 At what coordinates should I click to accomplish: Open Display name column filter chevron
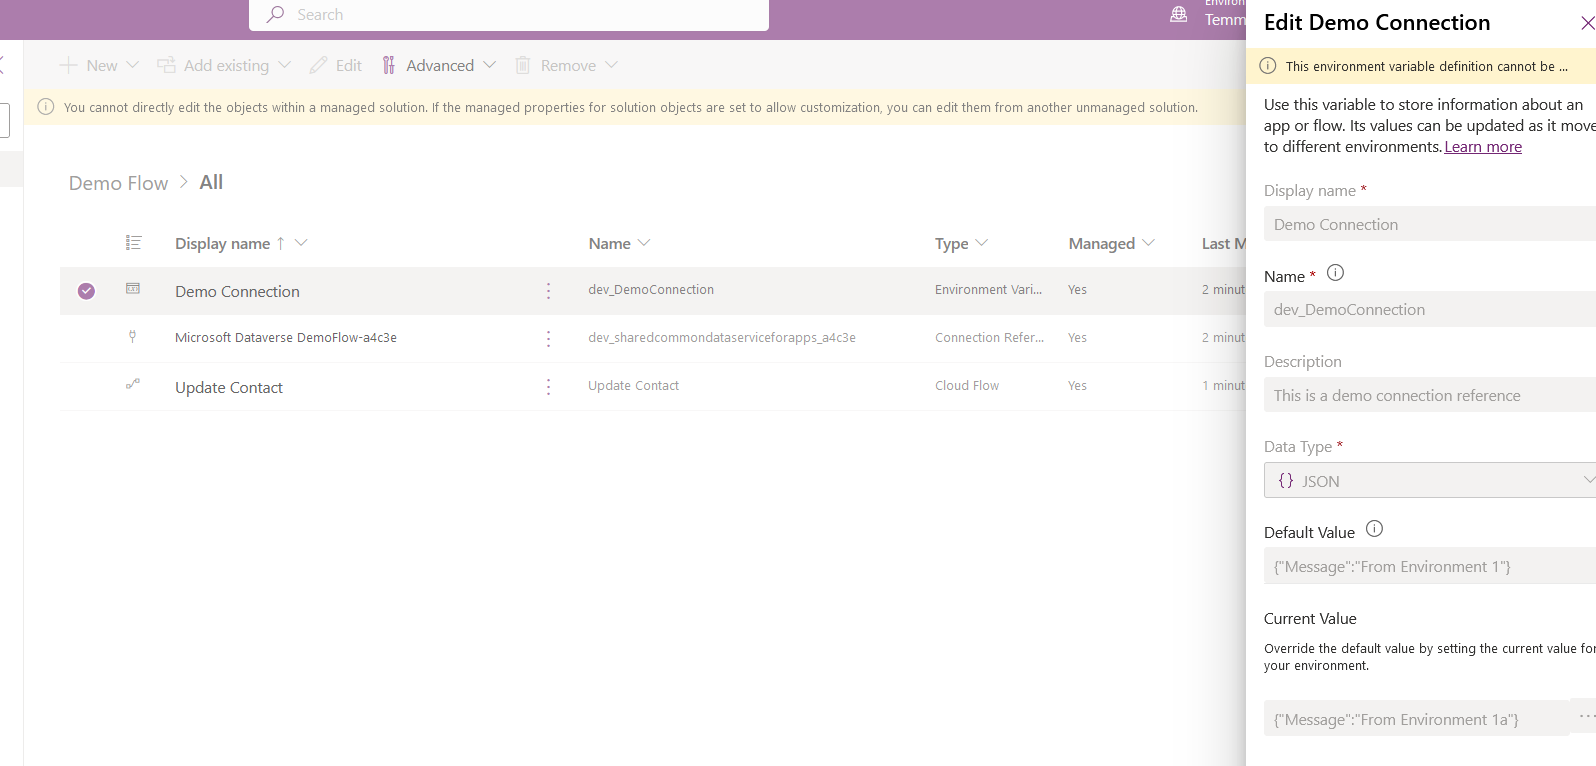(301, 243)
